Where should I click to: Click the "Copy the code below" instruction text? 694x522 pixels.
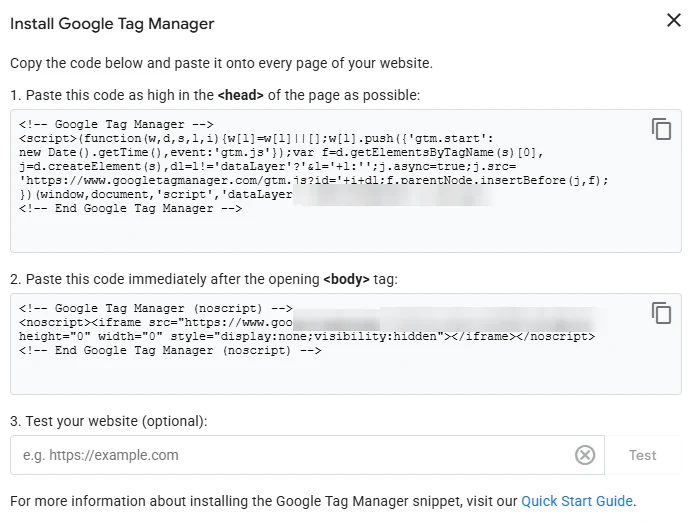pos(221,63)
